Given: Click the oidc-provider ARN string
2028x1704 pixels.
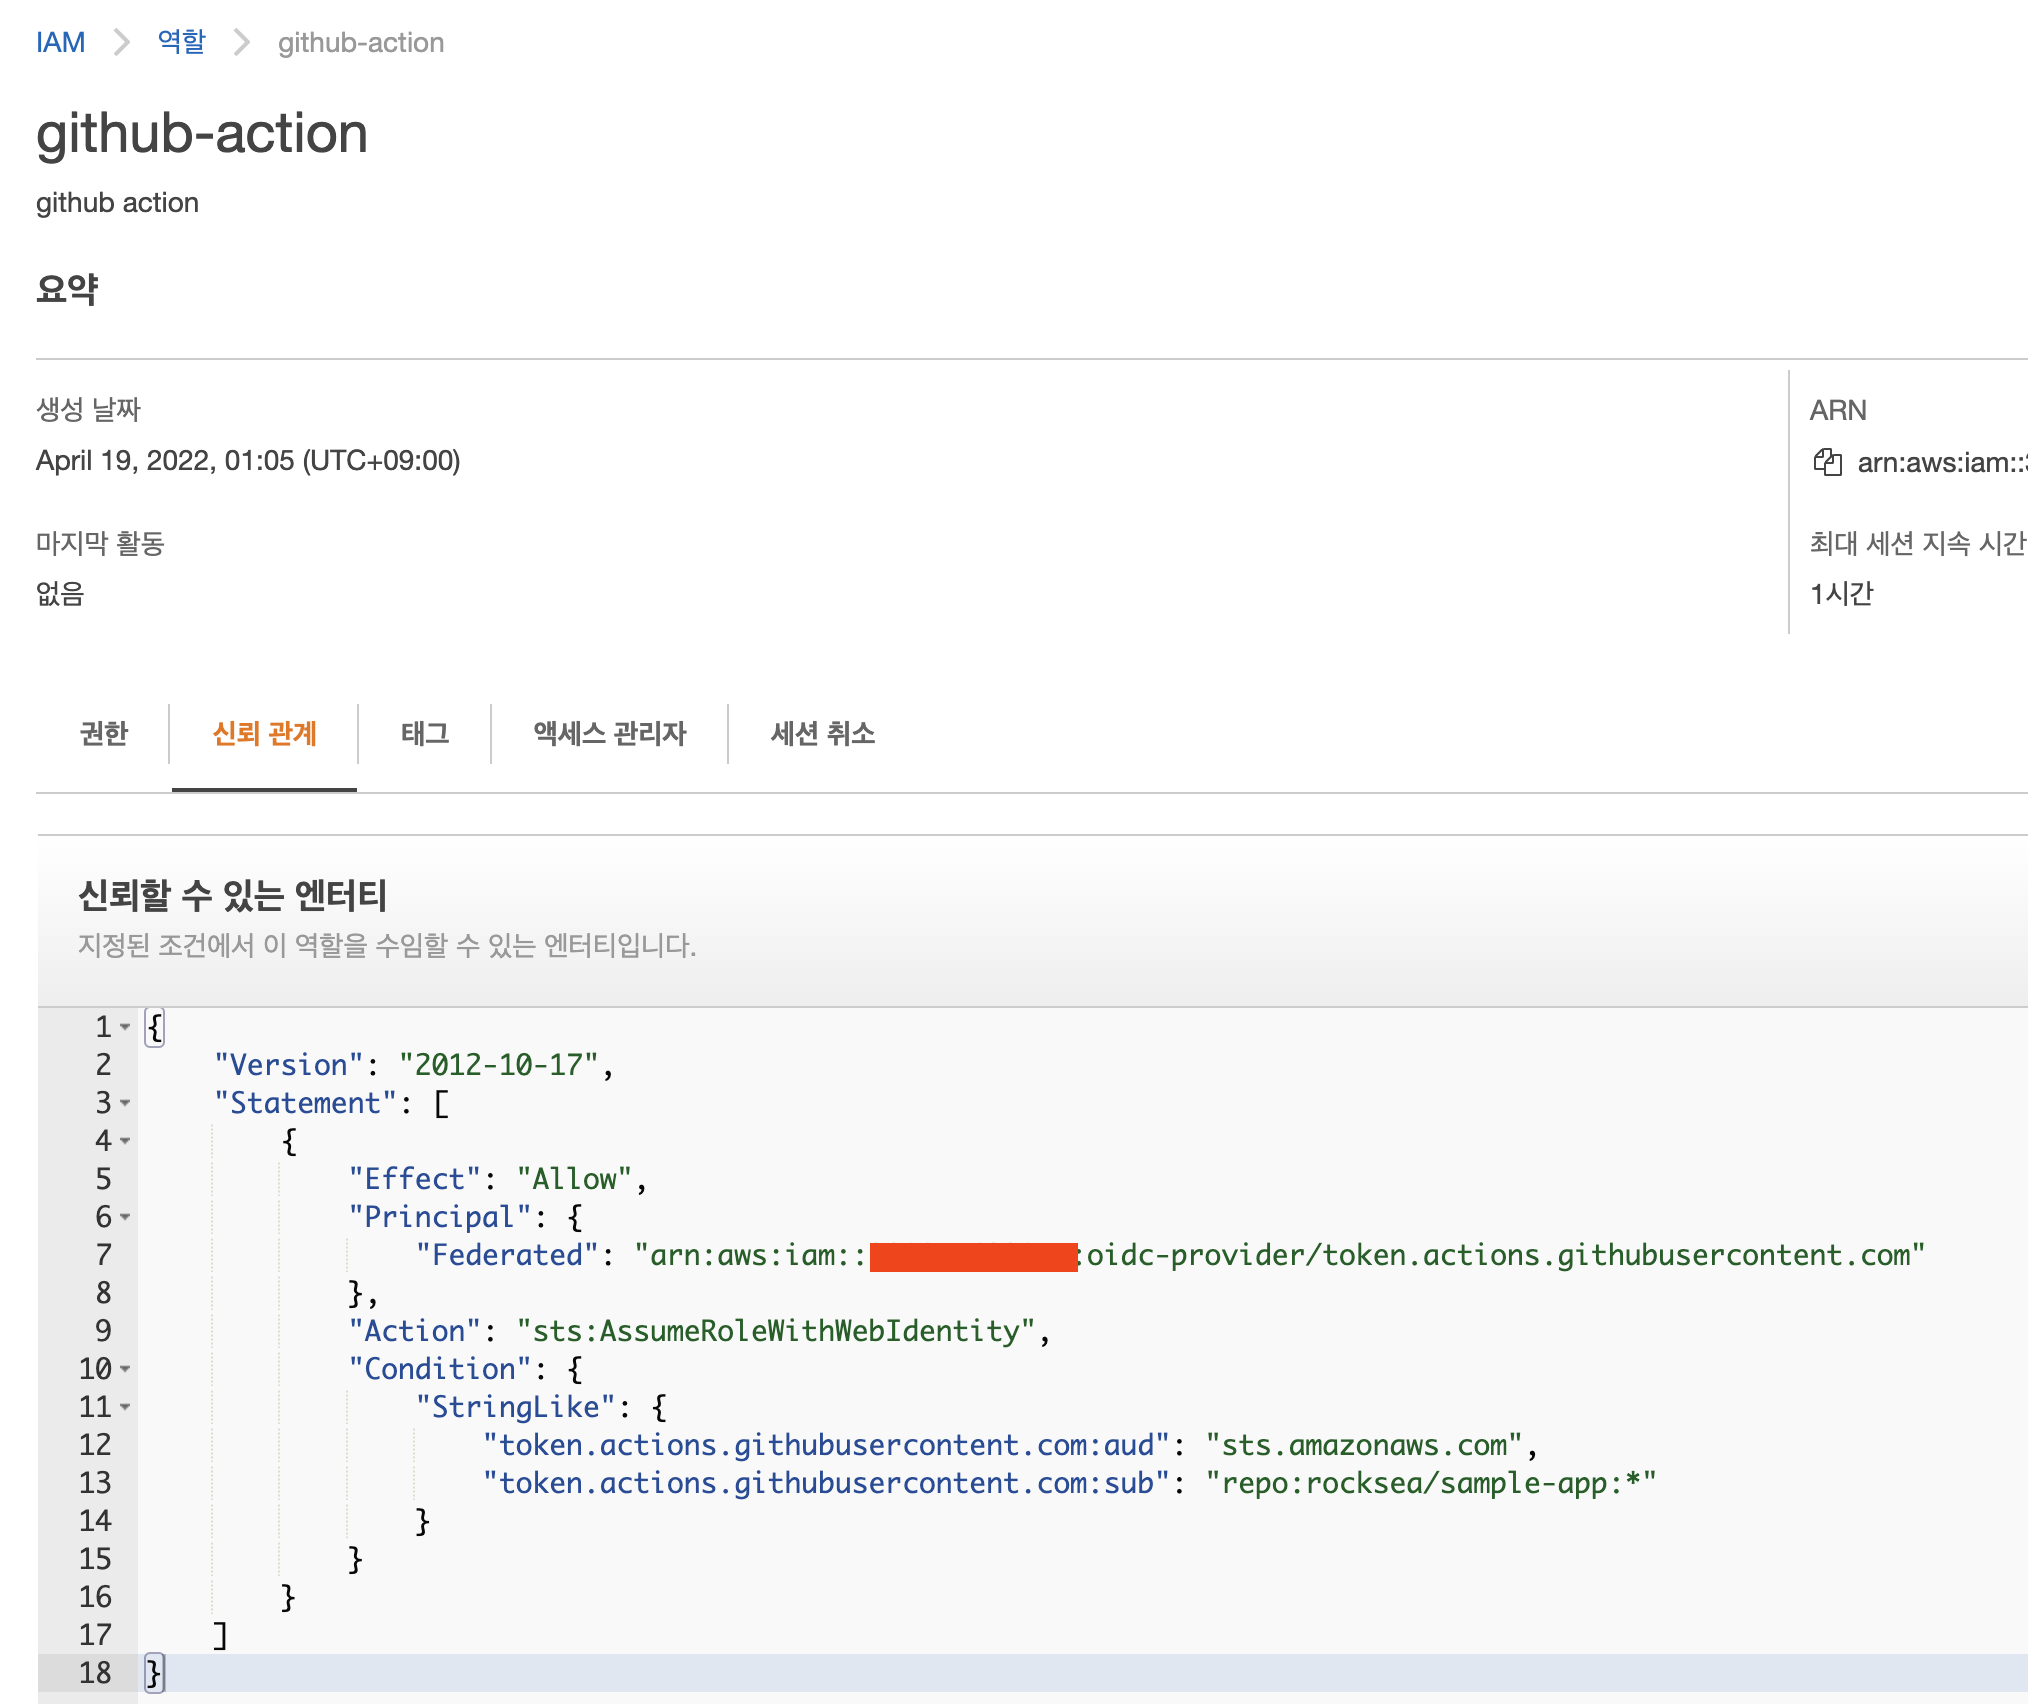Looking at the screenshot, I should pos(1279,1255).
